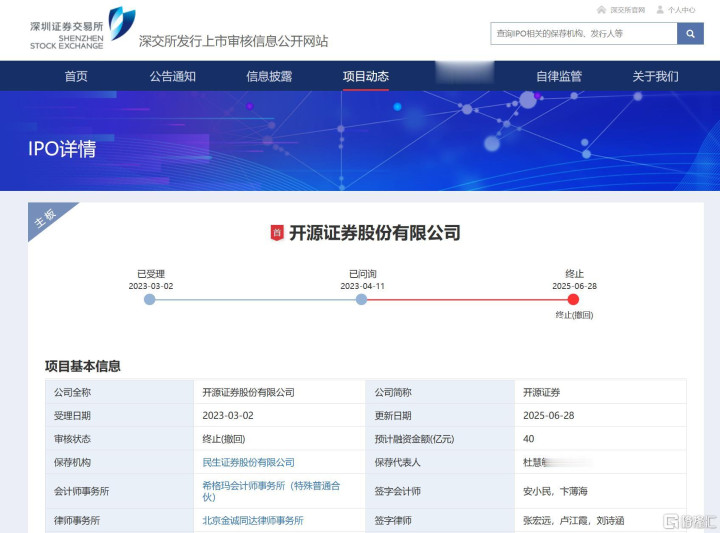Click the 签字律师 value 张宏远，卢江霞，刘诗涵

pyautogui.click(x=574, y=521)
